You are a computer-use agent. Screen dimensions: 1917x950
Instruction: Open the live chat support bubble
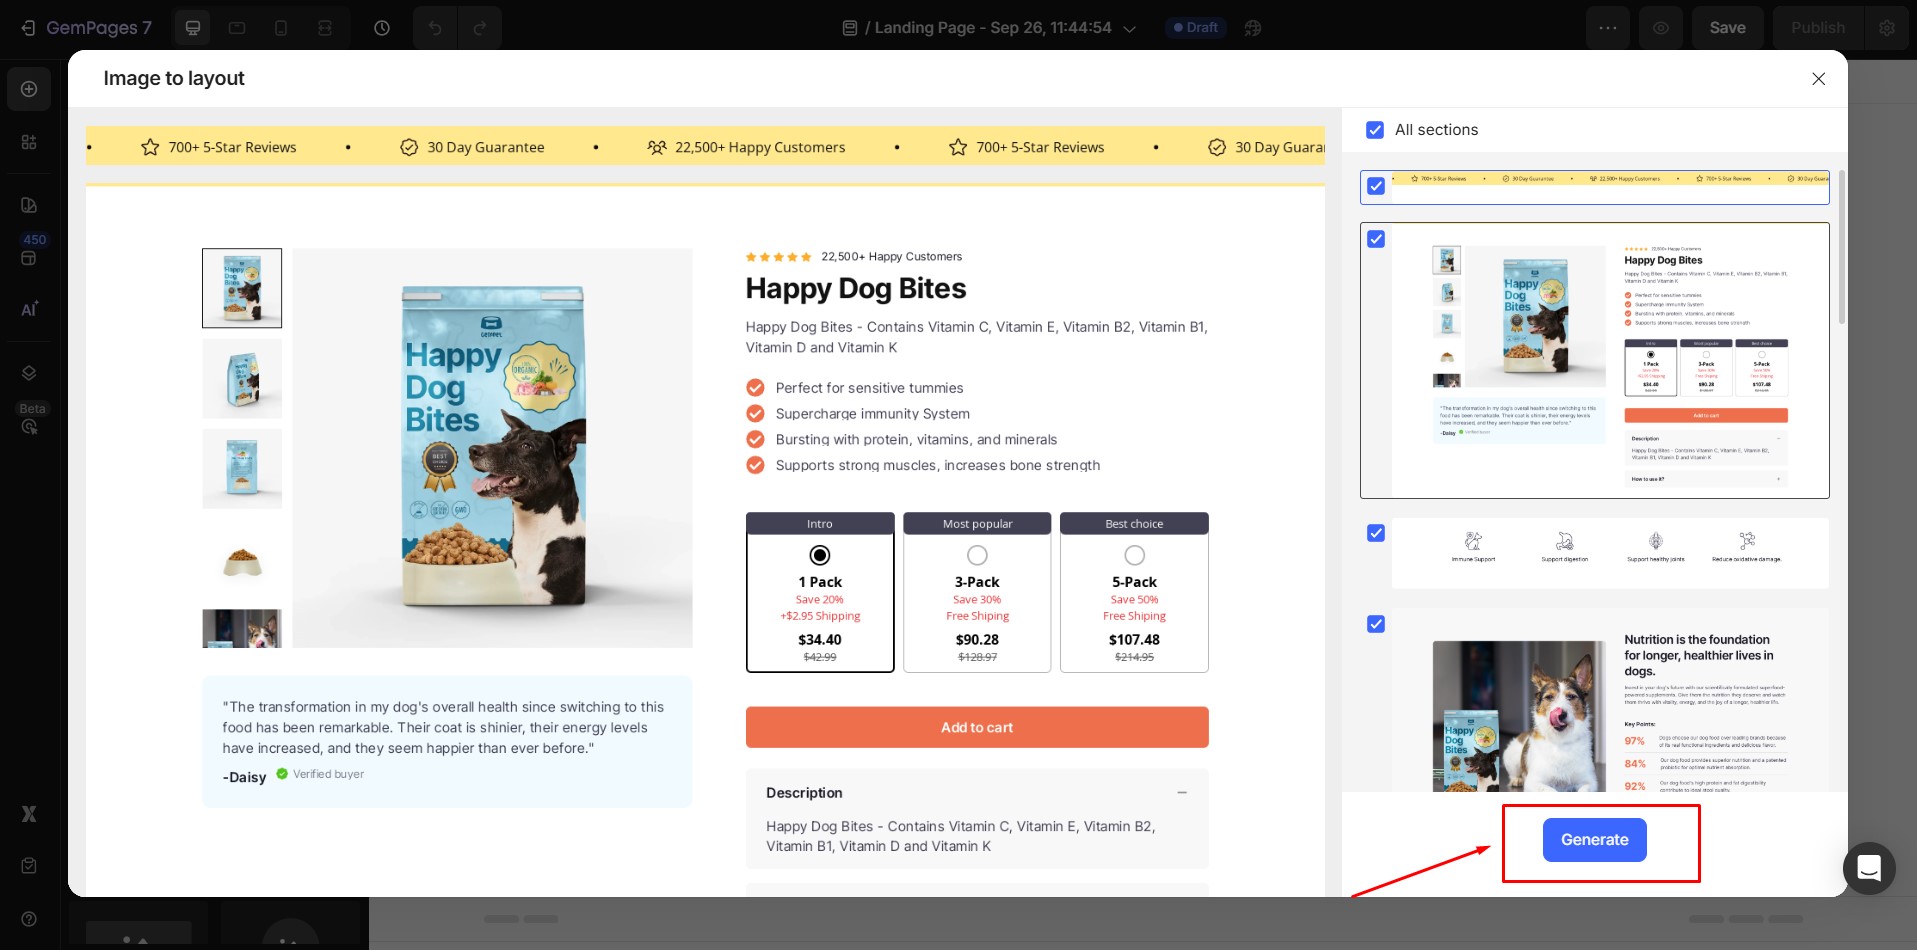coord(1868,868)
